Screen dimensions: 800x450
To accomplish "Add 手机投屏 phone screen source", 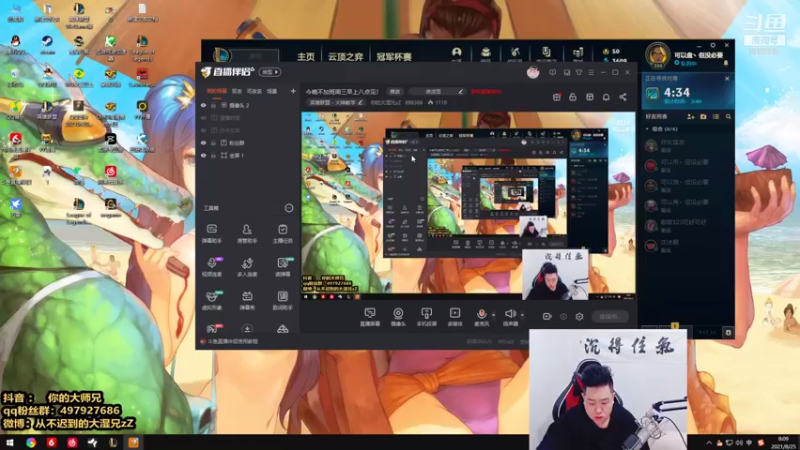I will click(x=427, y=316).
